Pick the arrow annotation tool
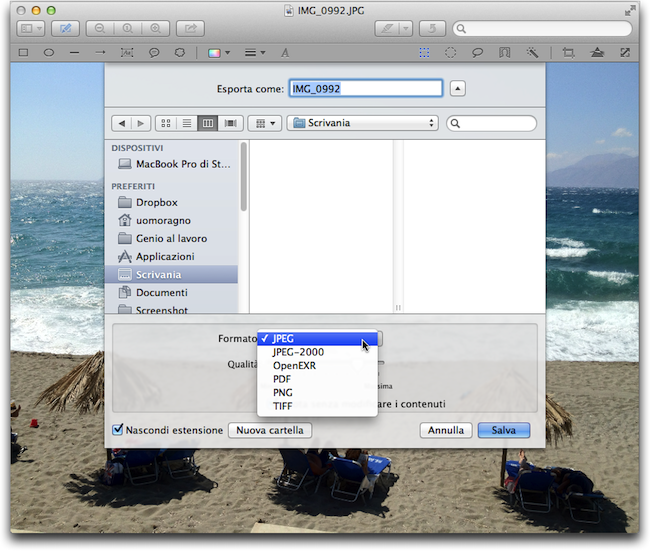Viewport: 650px width, 551px height. pyautogui.click(x=101, y=51)
